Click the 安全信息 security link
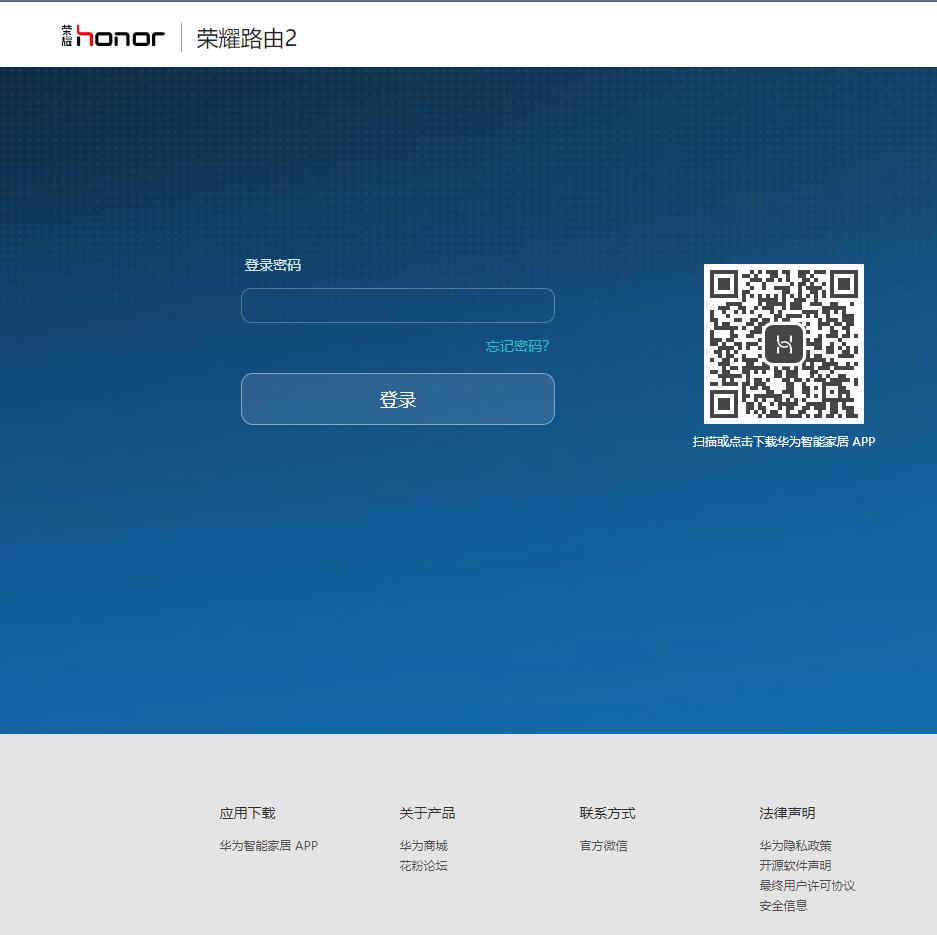 point(784,905)
